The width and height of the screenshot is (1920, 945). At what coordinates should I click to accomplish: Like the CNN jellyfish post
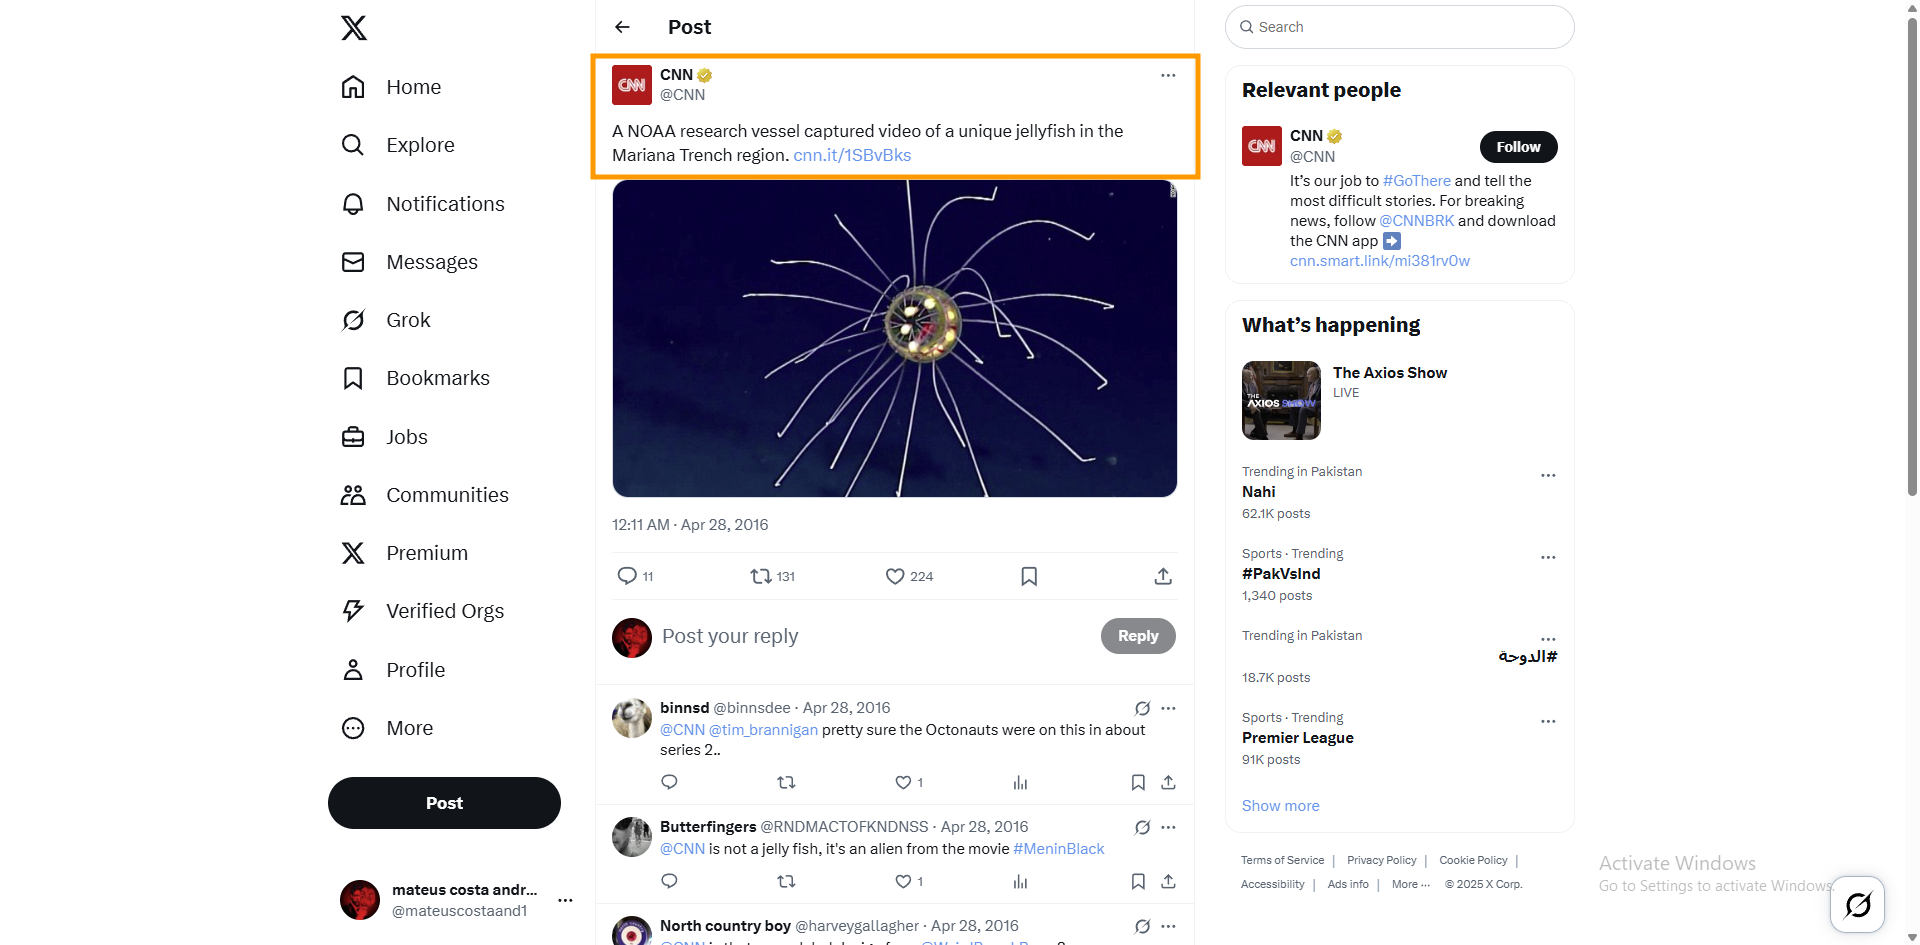[x=895, y=576]
